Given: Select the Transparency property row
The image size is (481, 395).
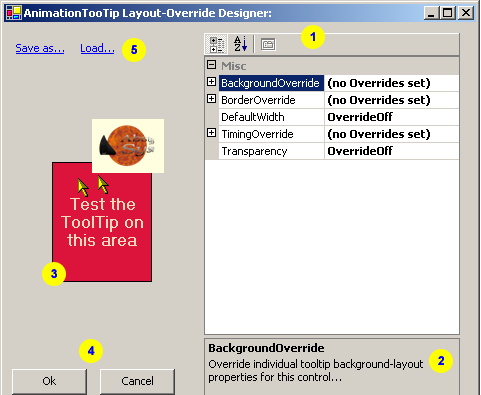Looking at the screenshot, I should point(332,151).
